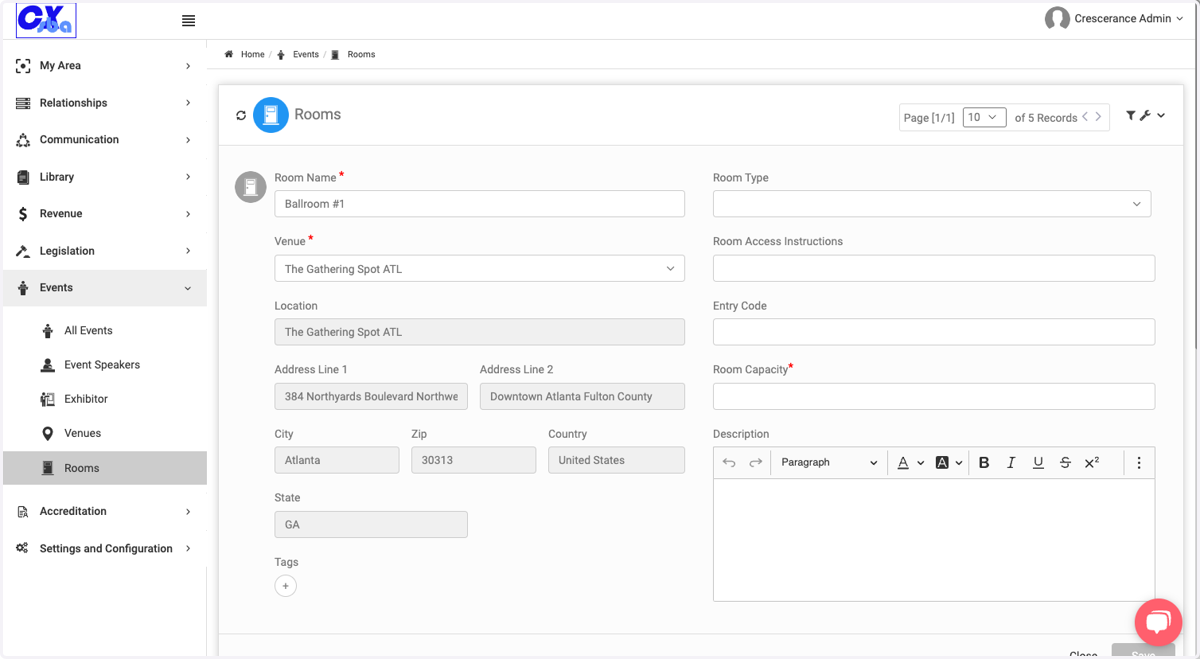Screen dimensions: 1200x659
Task: Apply bold formatting in Description
Action: click(984, 462)
